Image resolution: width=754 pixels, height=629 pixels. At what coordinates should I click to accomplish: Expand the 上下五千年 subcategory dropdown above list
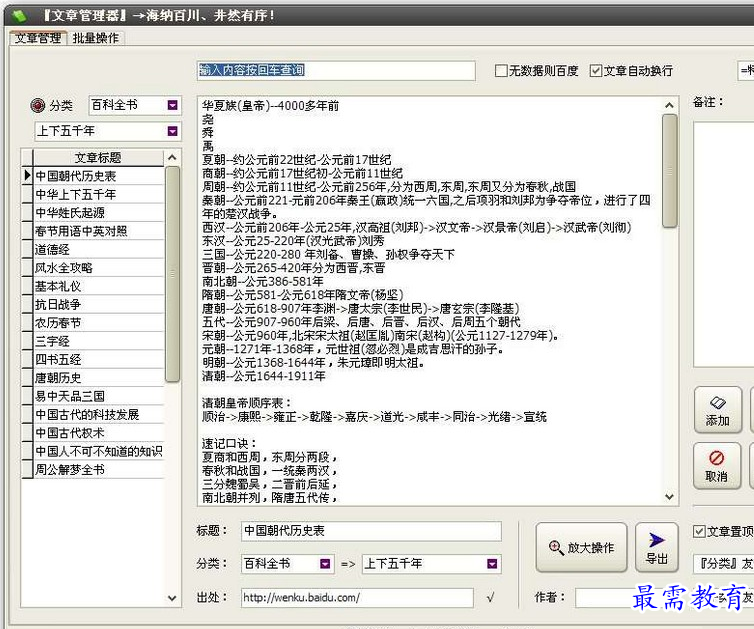point(172,131)
